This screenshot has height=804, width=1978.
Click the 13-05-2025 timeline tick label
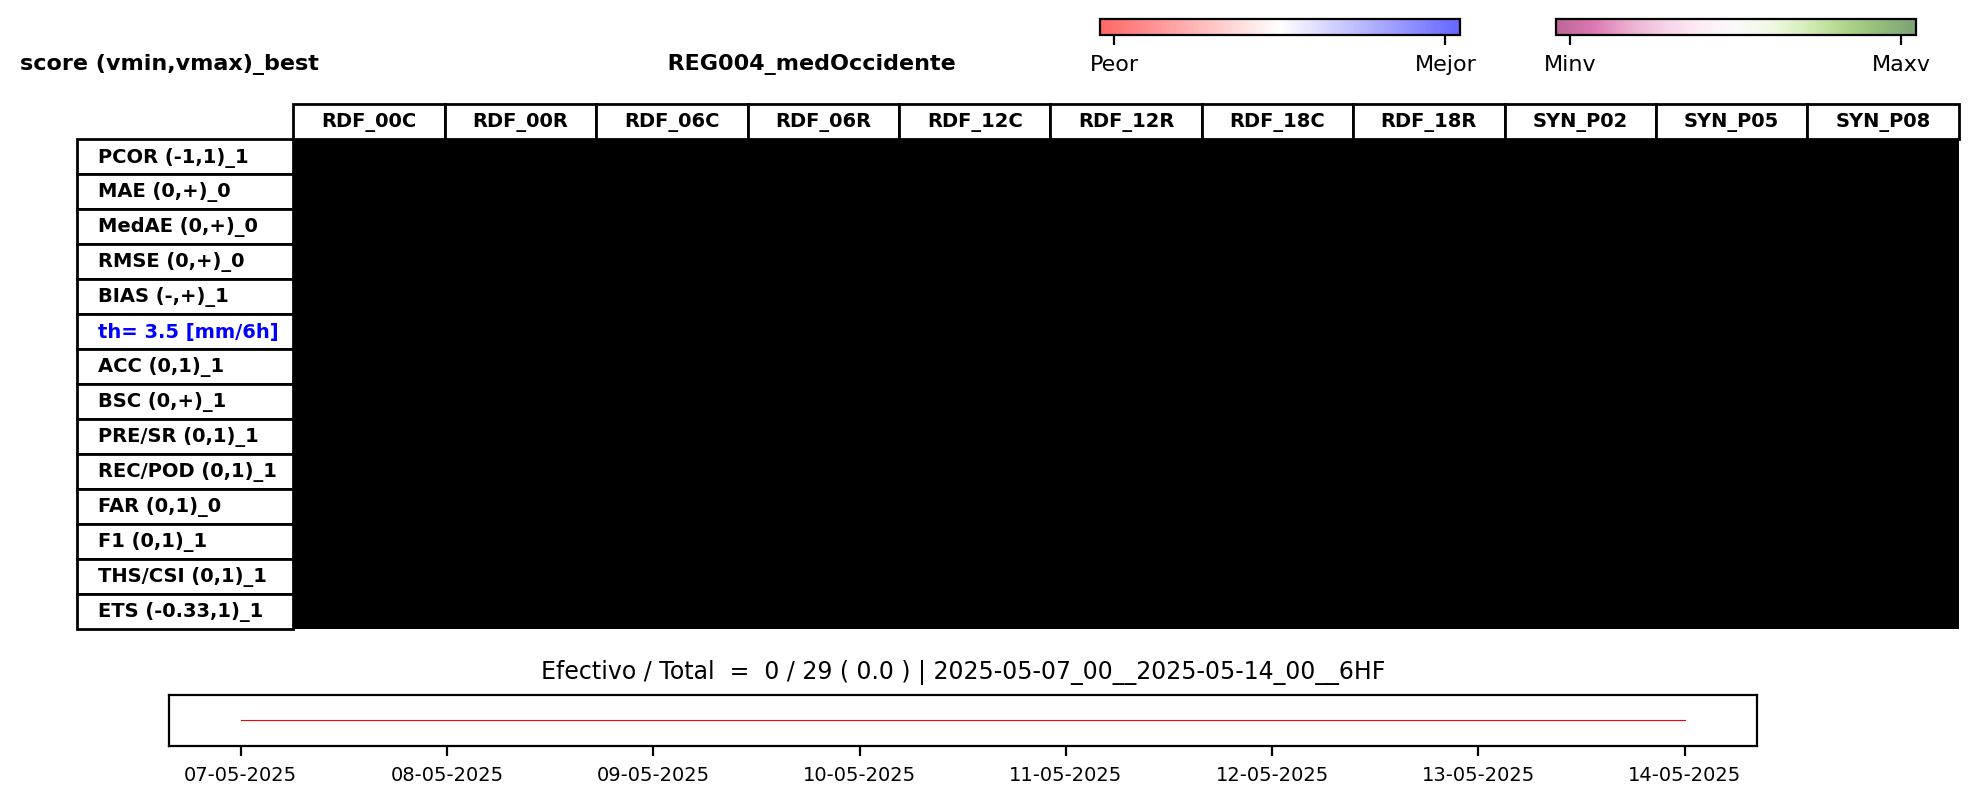1478,775
